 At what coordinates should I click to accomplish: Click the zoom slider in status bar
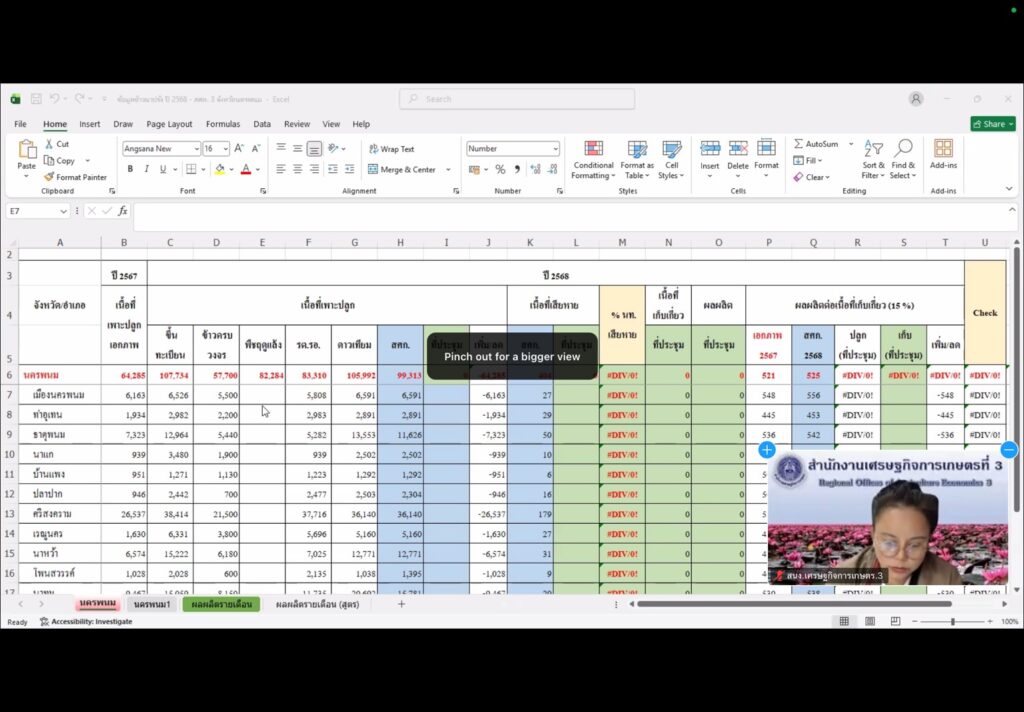[952, 621]
